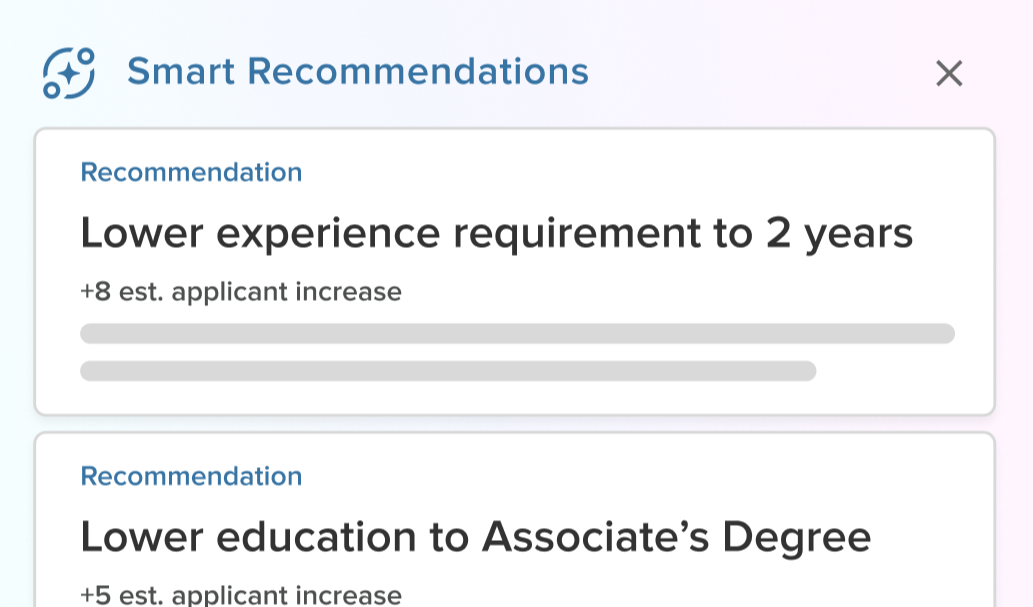This screenshot has width=1033, height=607.
Task: Click the Smart Recommendations panel title
Action: click(358, 72)
